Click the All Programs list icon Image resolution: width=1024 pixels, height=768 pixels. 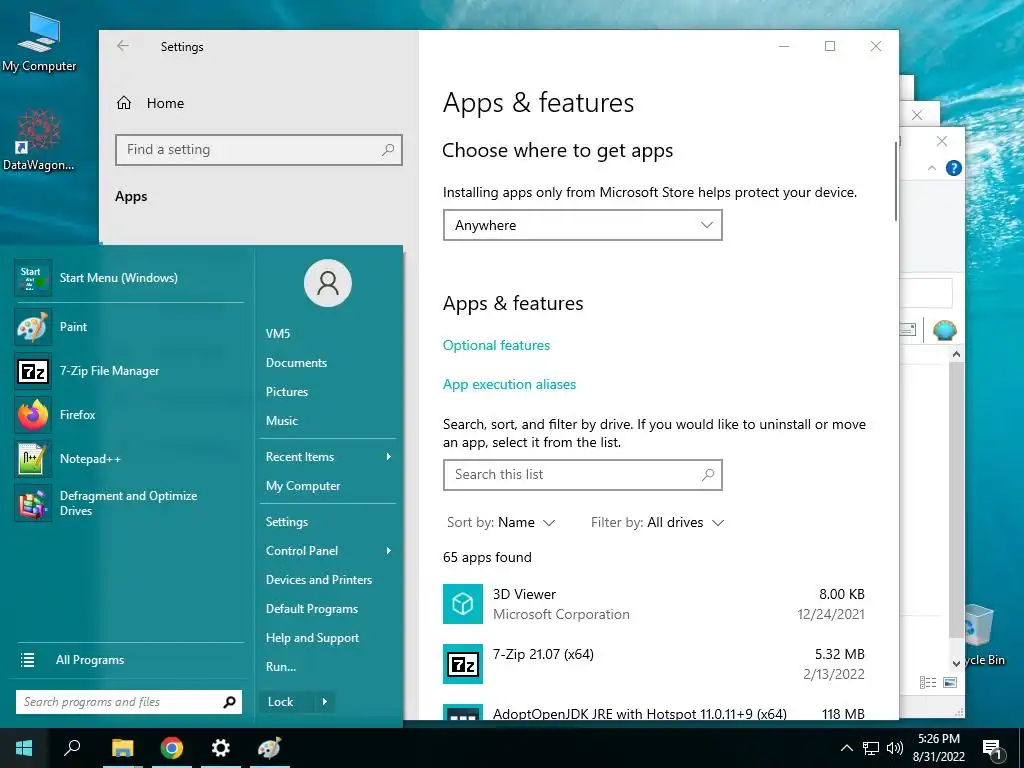coord(27,660)
